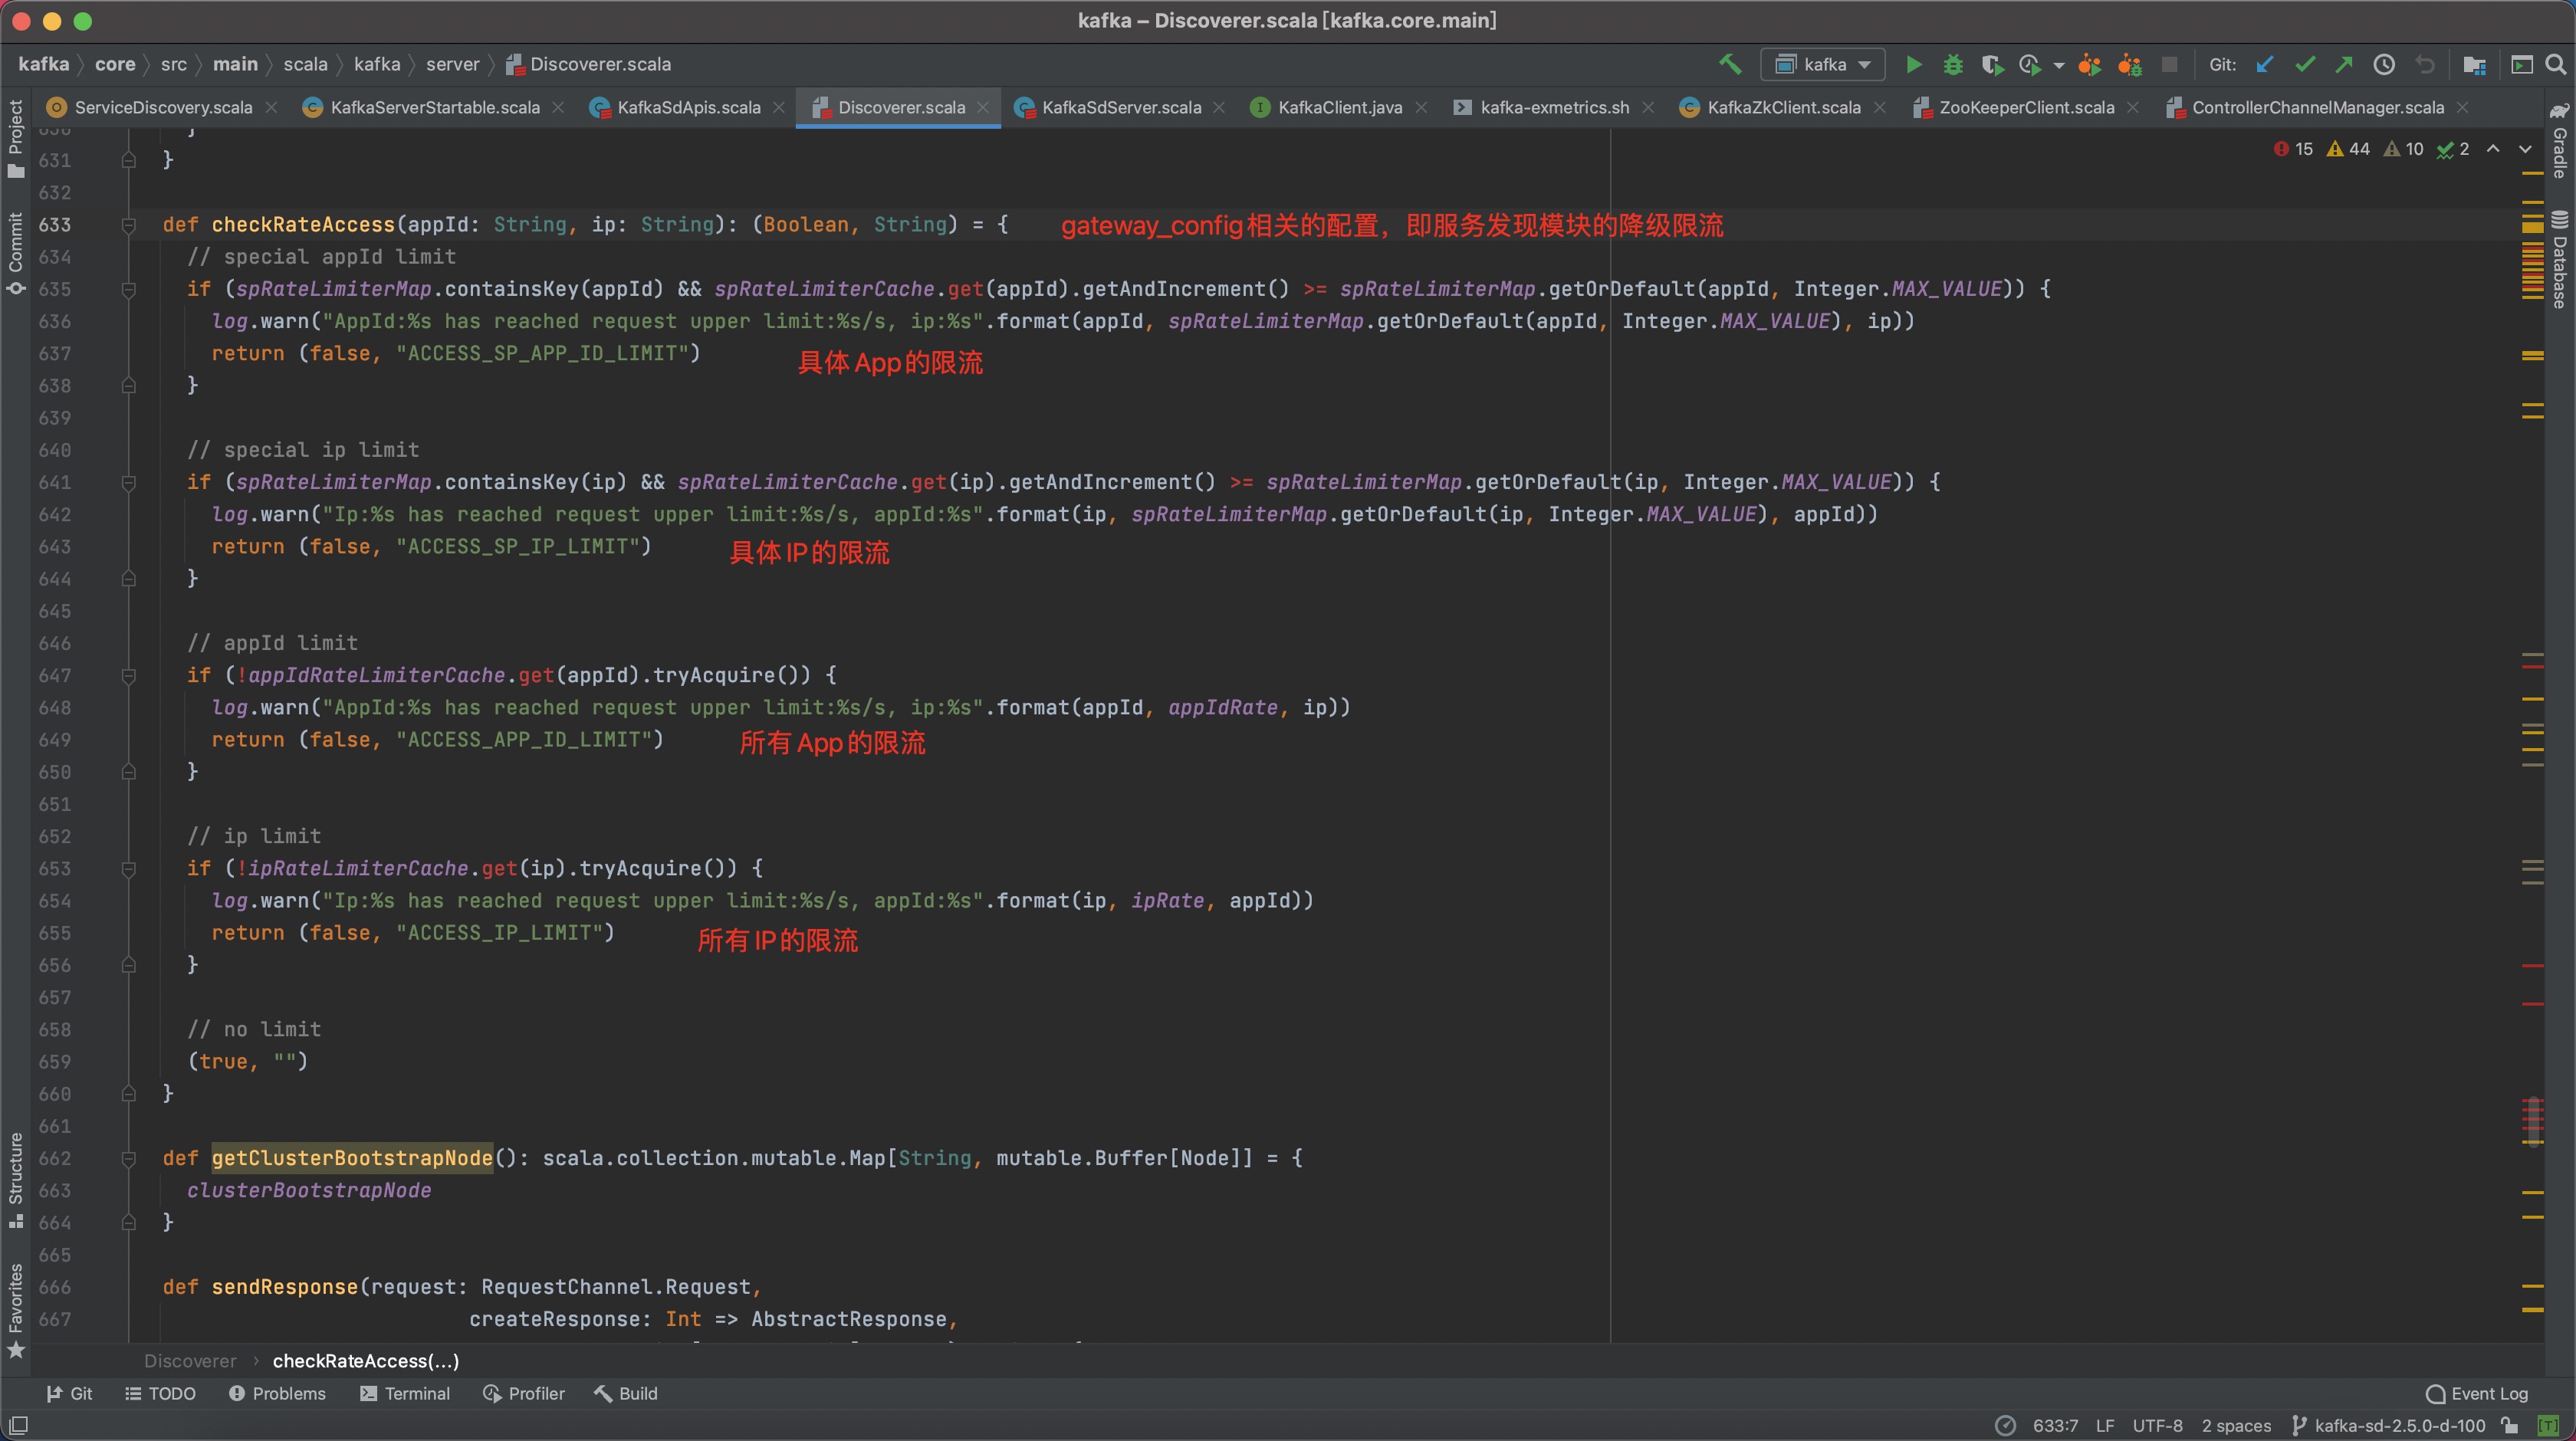Collapse getClusterBootstrapNode fold marker
The image size is (2576, 1441).
click(129, 1158)
